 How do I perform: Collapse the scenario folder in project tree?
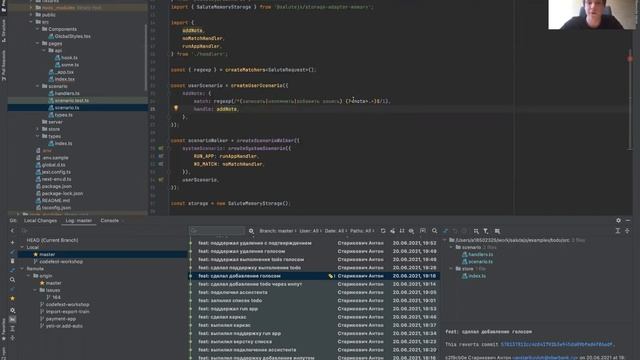pos(38,87)
